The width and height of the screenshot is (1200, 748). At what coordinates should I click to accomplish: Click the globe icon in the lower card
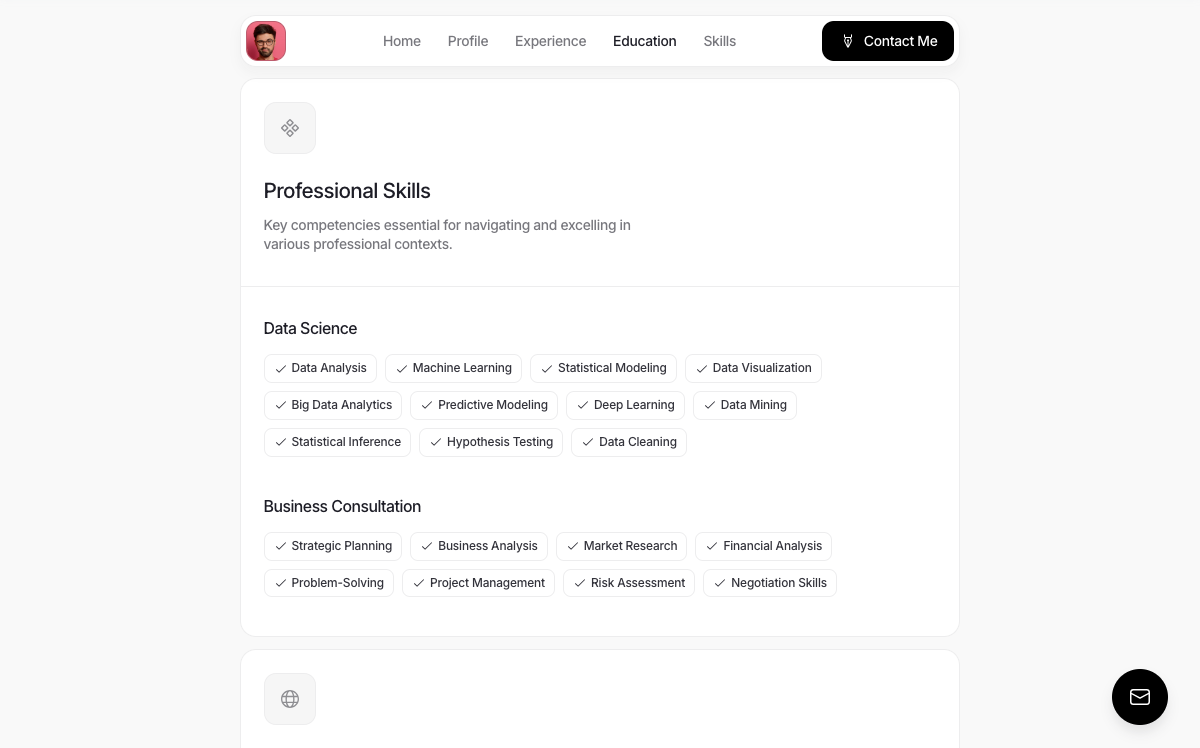coord(290,699)
